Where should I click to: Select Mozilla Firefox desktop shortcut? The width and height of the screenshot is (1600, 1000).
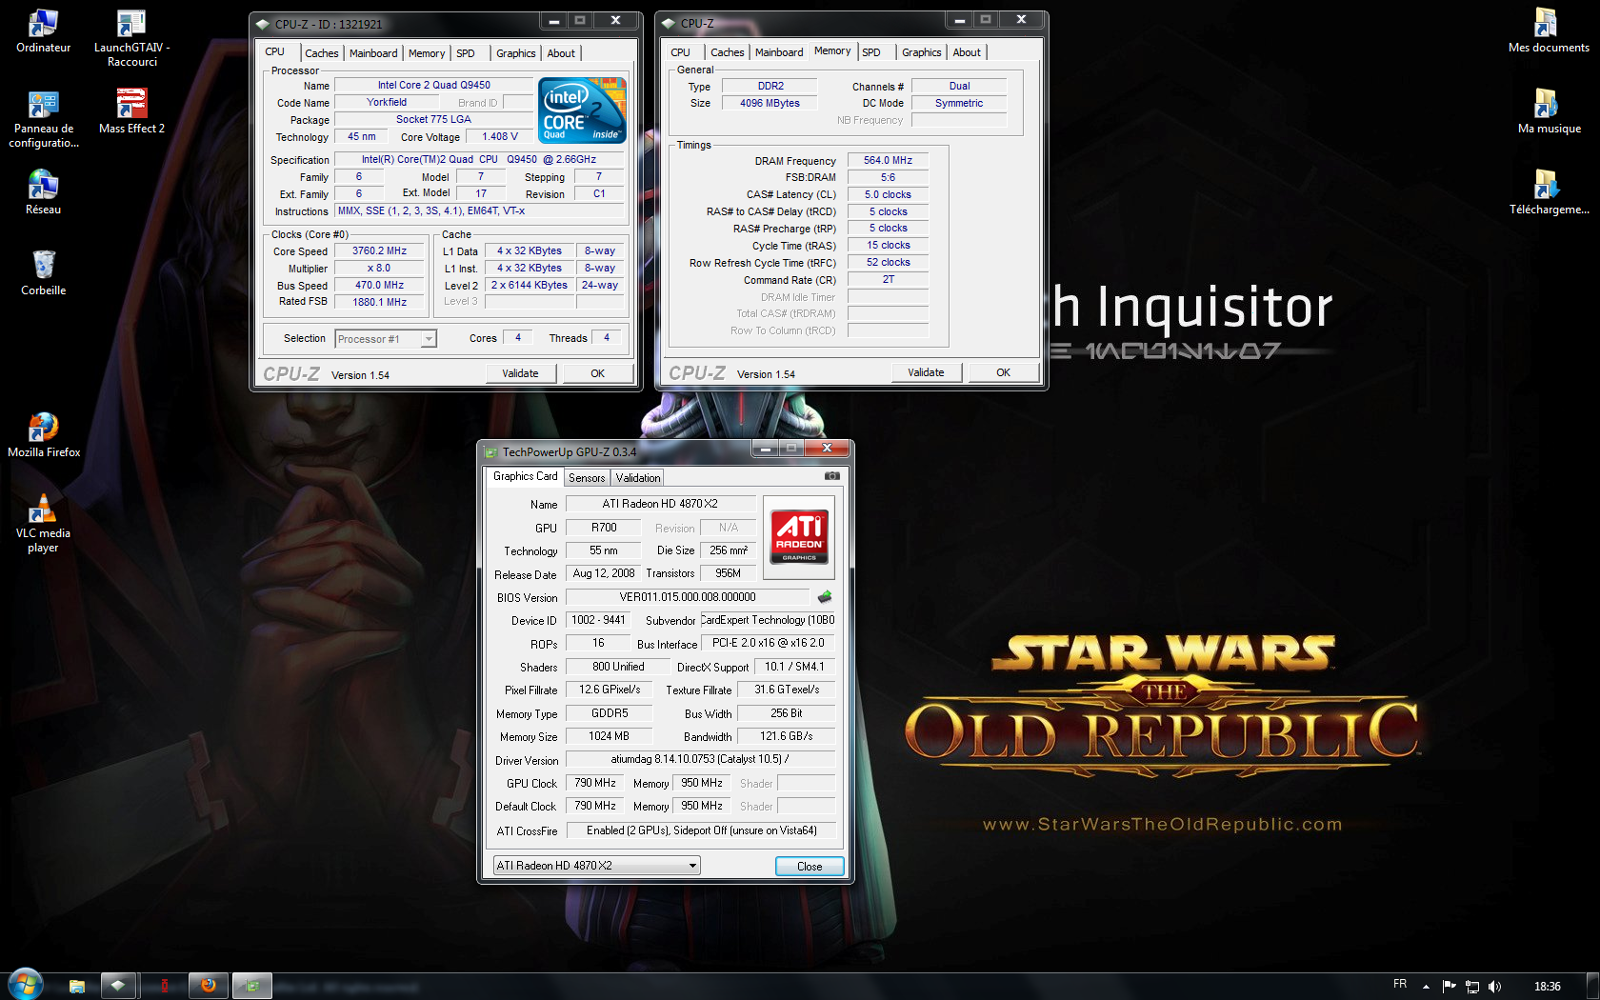[x=43, y=435]
